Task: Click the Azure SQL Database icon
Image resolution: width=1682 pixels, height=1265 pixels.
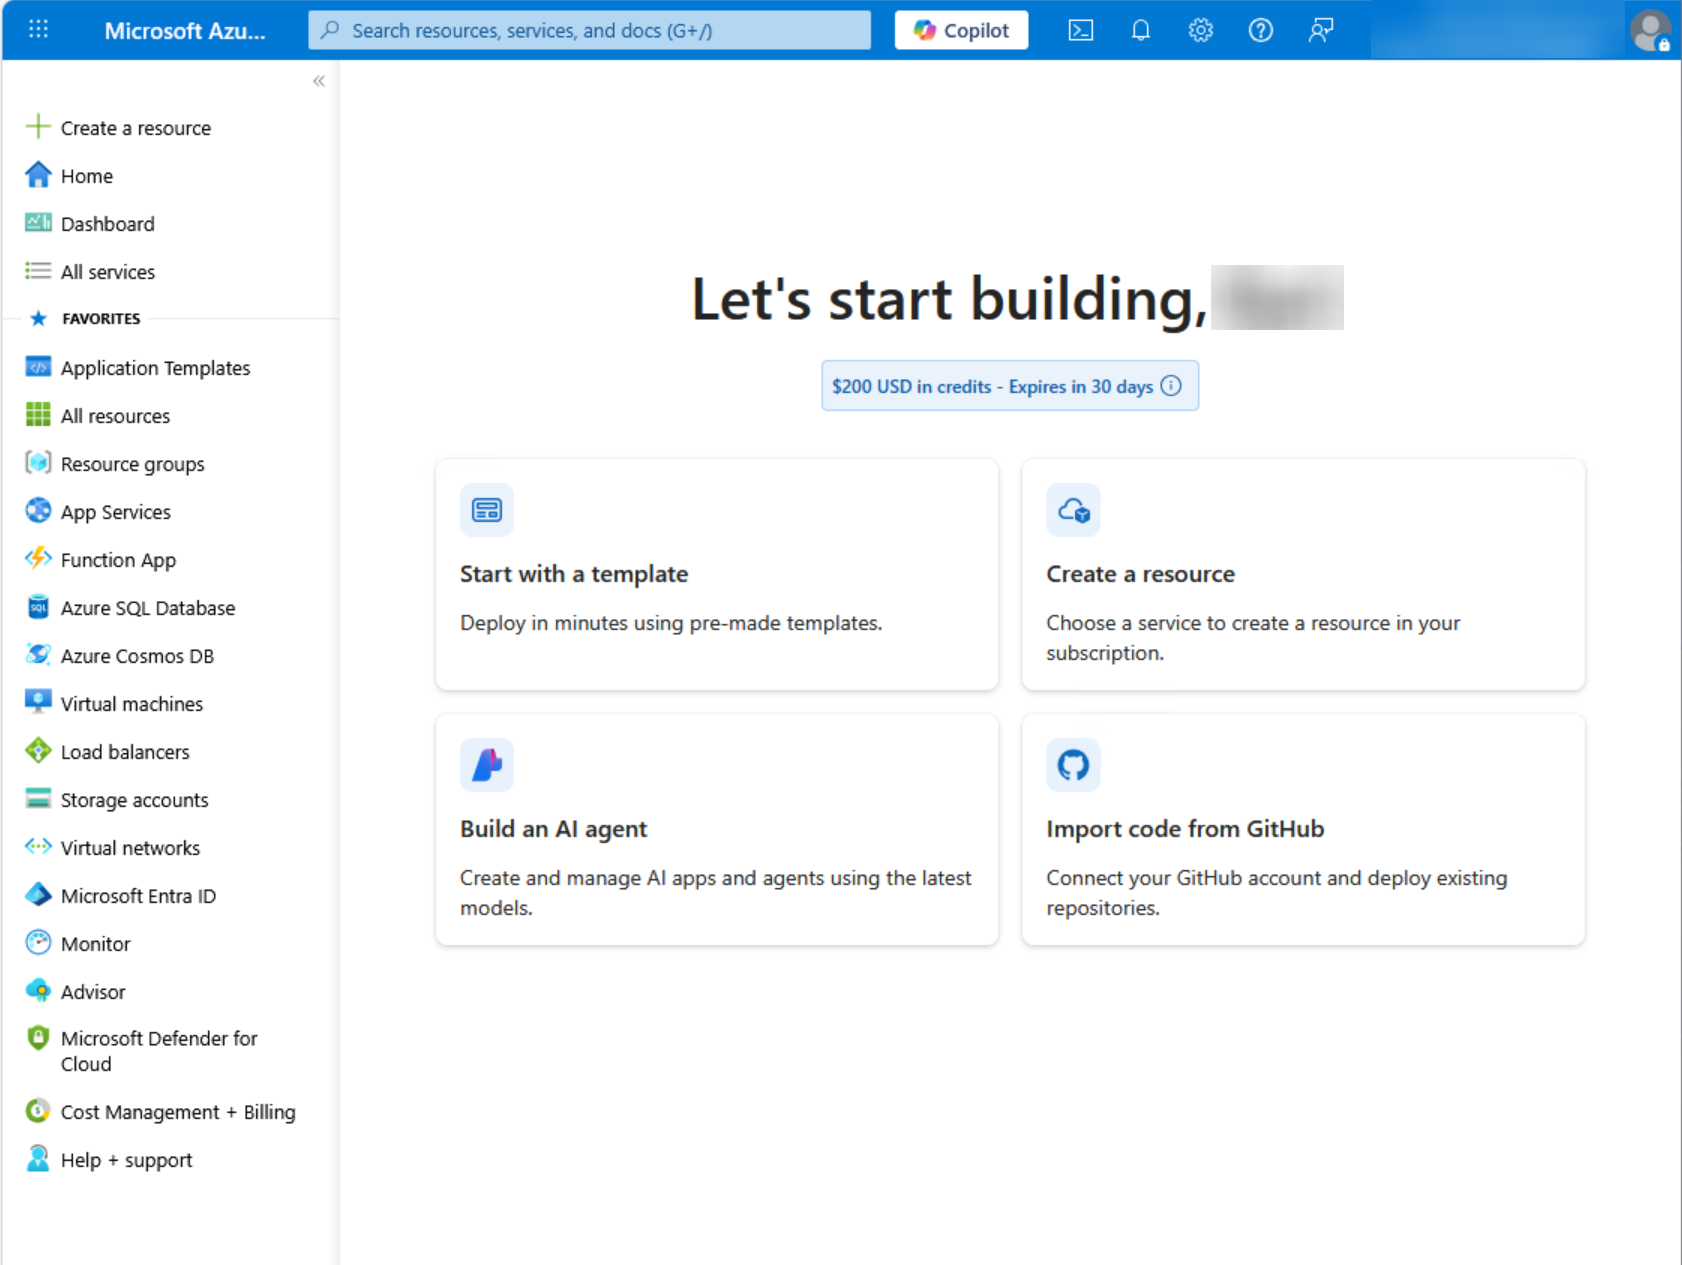Action: click(x=38, y=607)
